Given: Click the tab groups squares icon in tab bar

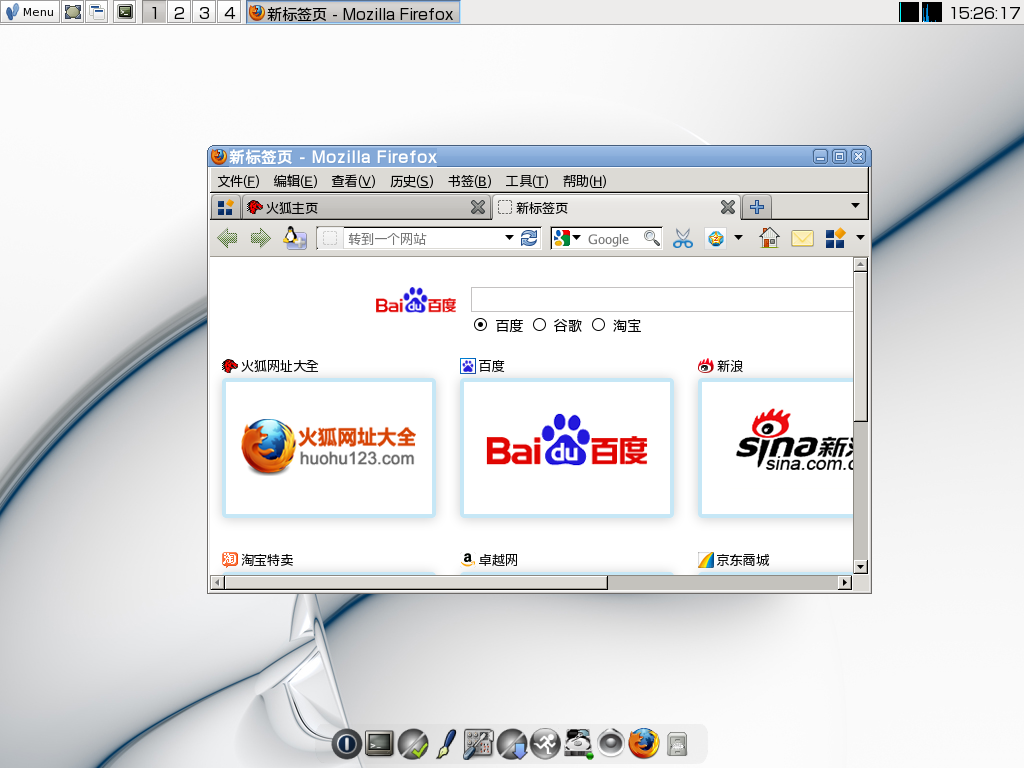Looking at the screenshot, I should 225,208.
